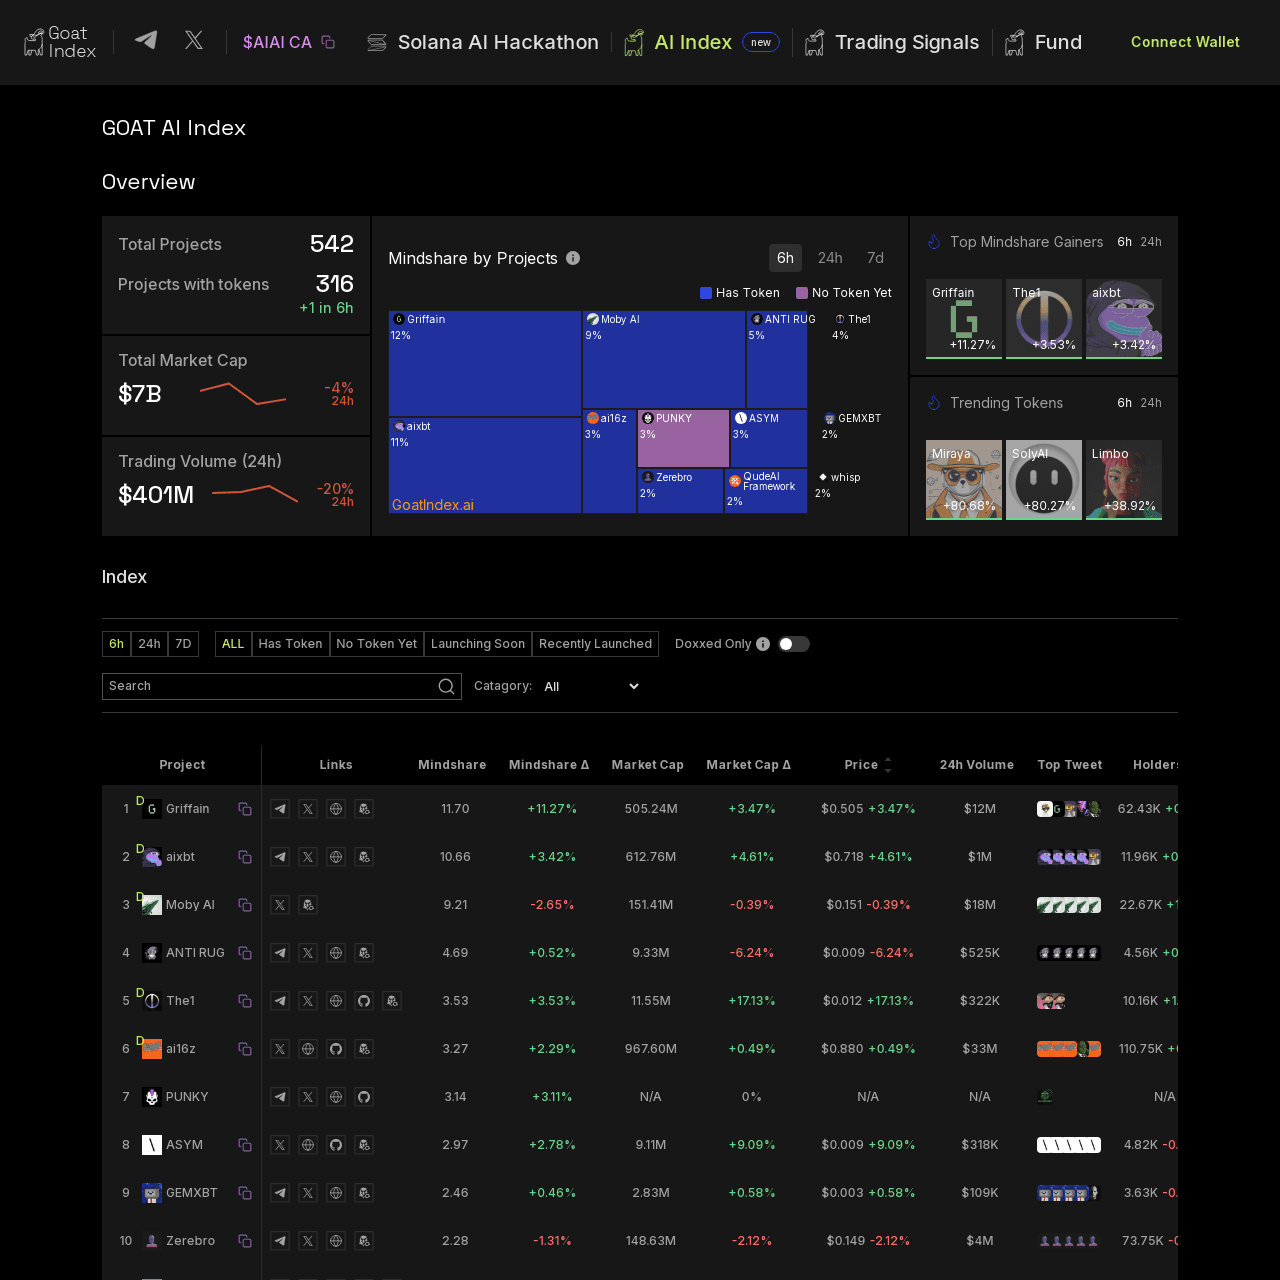The height and width of the screenshot is (1280, 1280).
Task: Click the Miraya trending token thumbnail
Action: click(x=963, y=480)
